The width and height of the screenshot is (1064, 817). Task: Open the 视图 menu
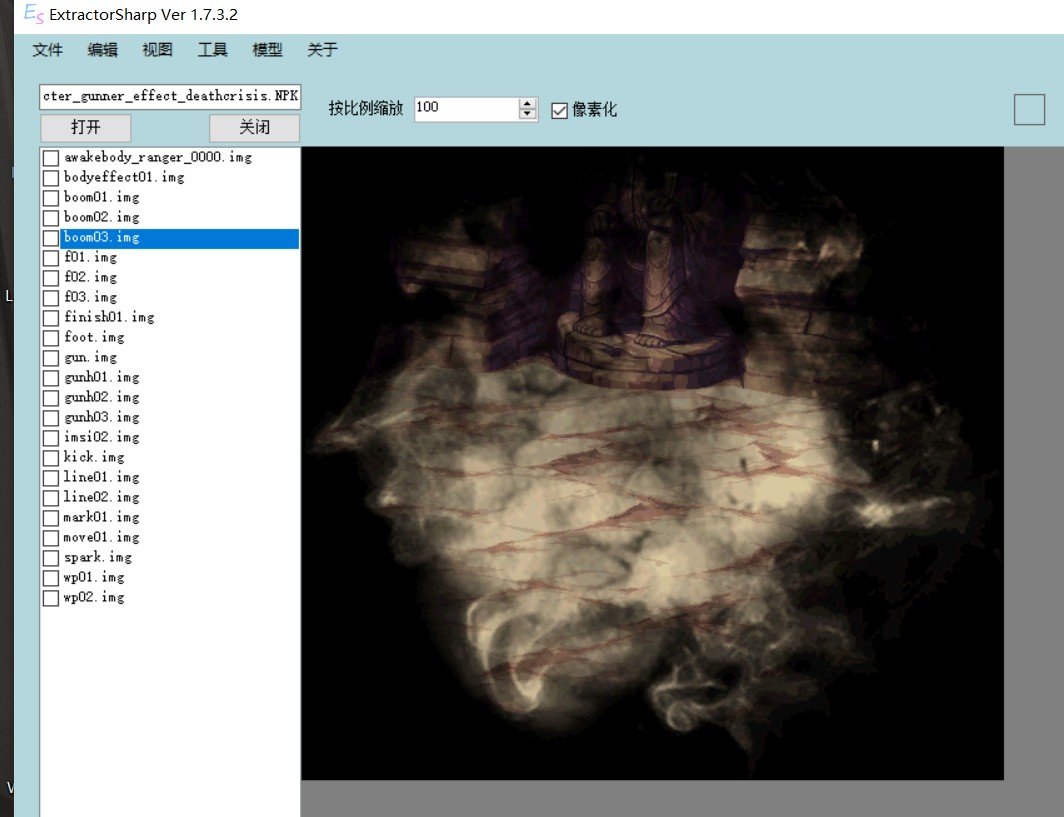(157, 50)
